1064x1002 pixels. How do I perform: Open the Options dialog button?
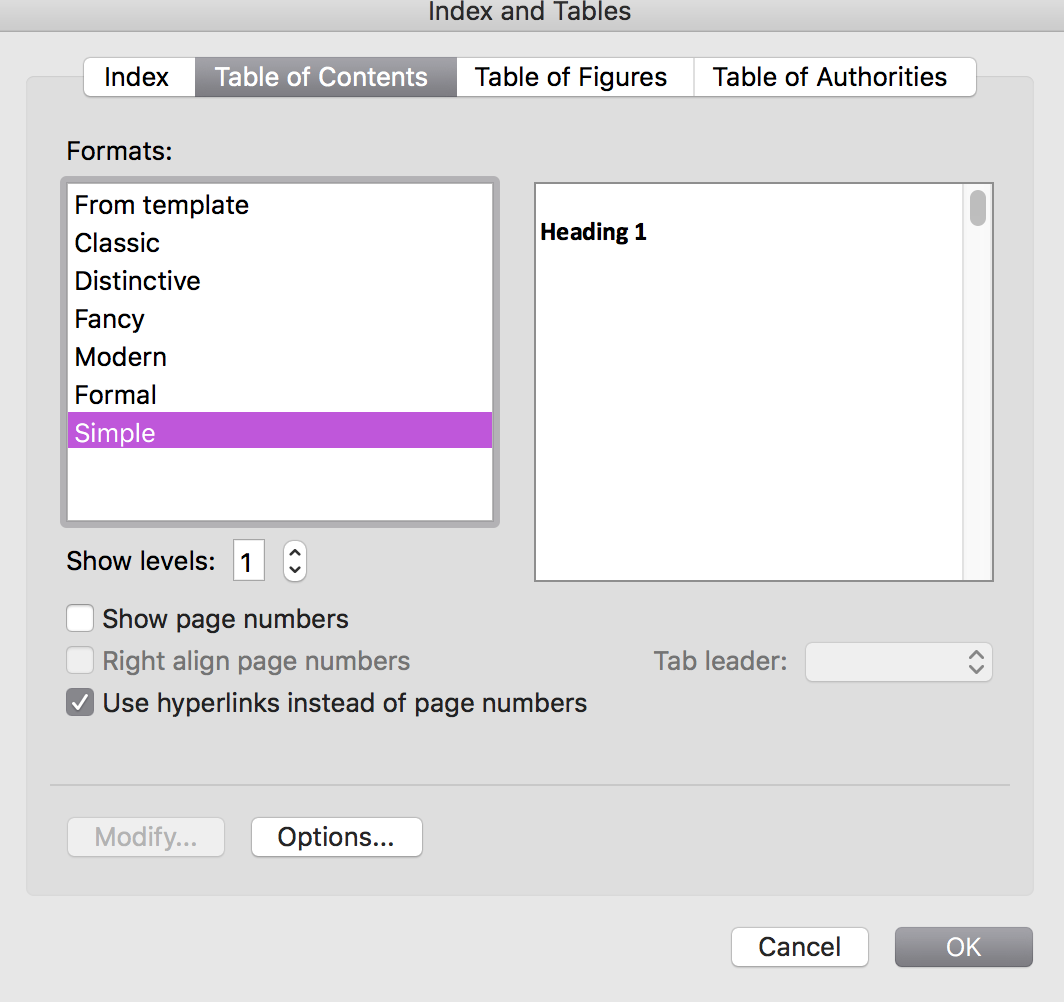tap(336, 837)
